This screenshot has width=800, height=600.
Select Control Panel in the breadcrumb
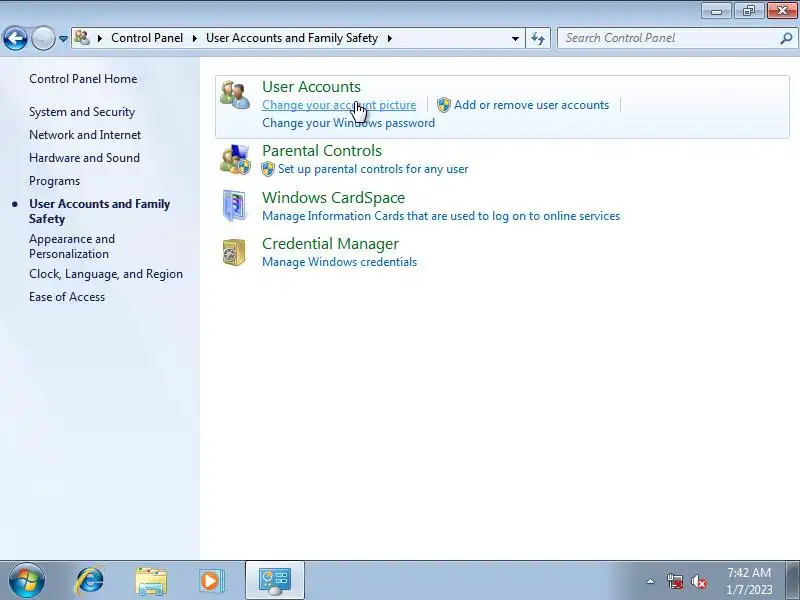tap(147, 38)
